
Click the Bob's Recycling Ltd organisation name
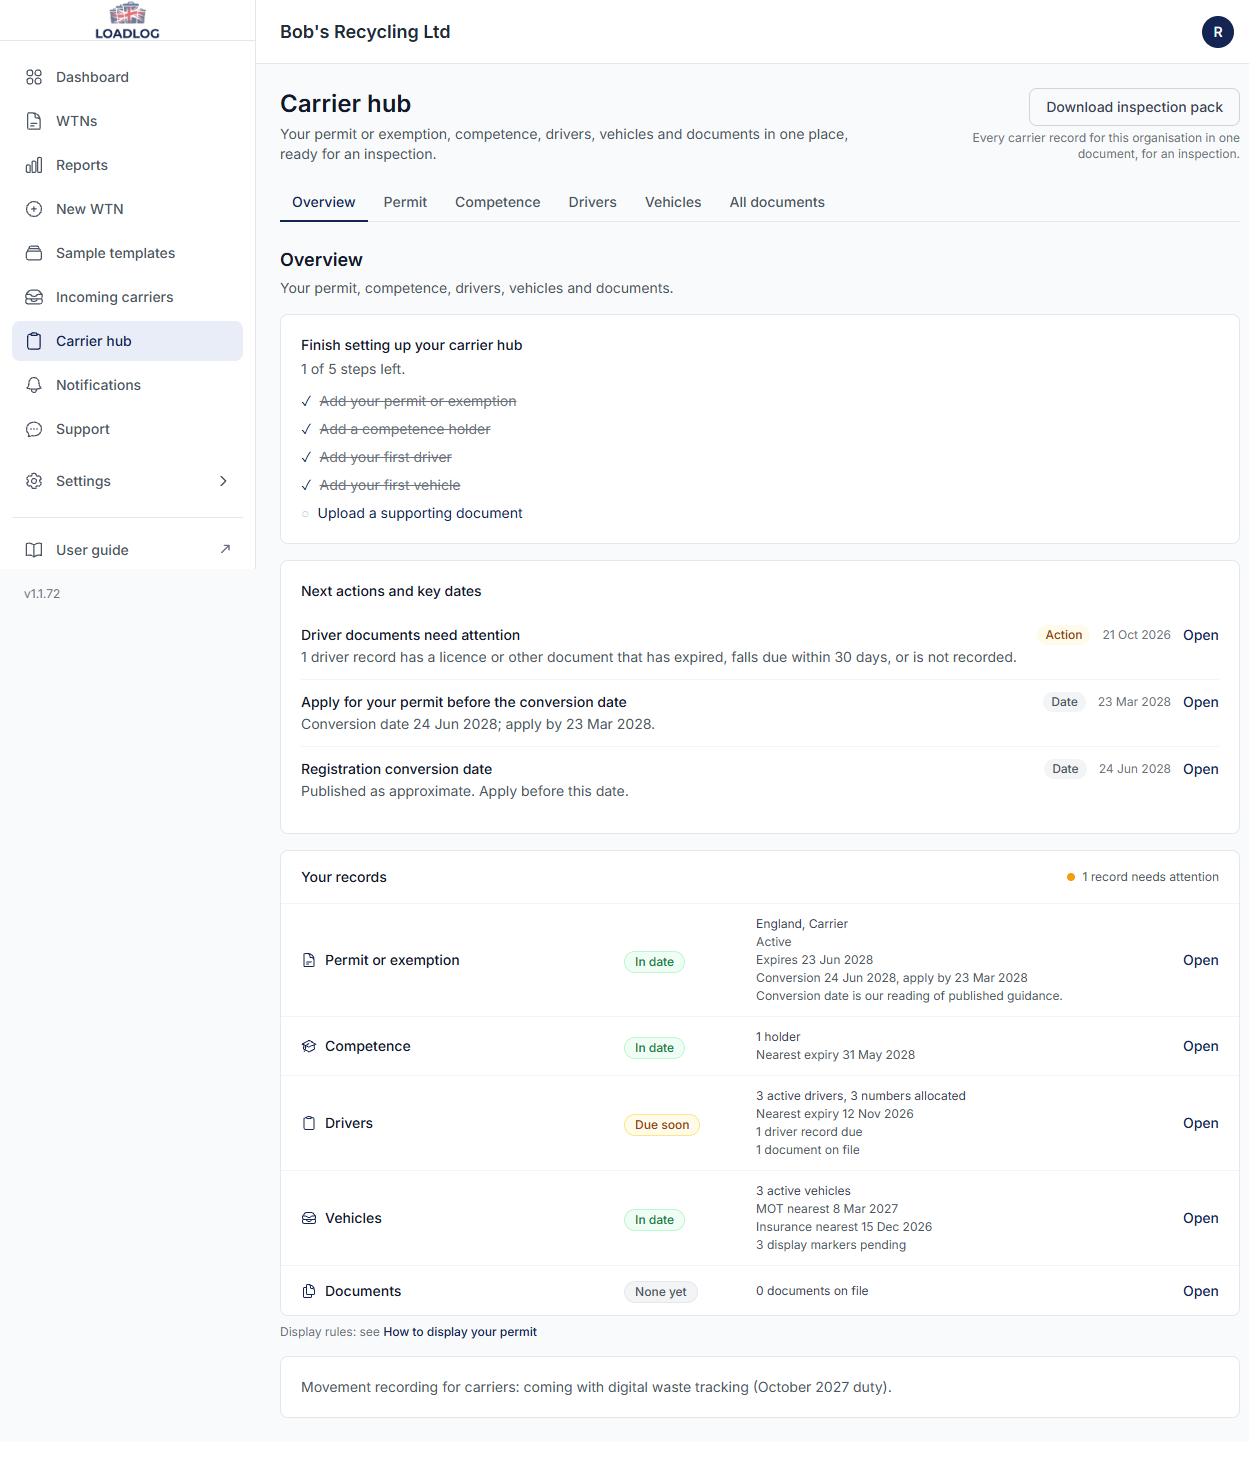[x=365, y=32]
